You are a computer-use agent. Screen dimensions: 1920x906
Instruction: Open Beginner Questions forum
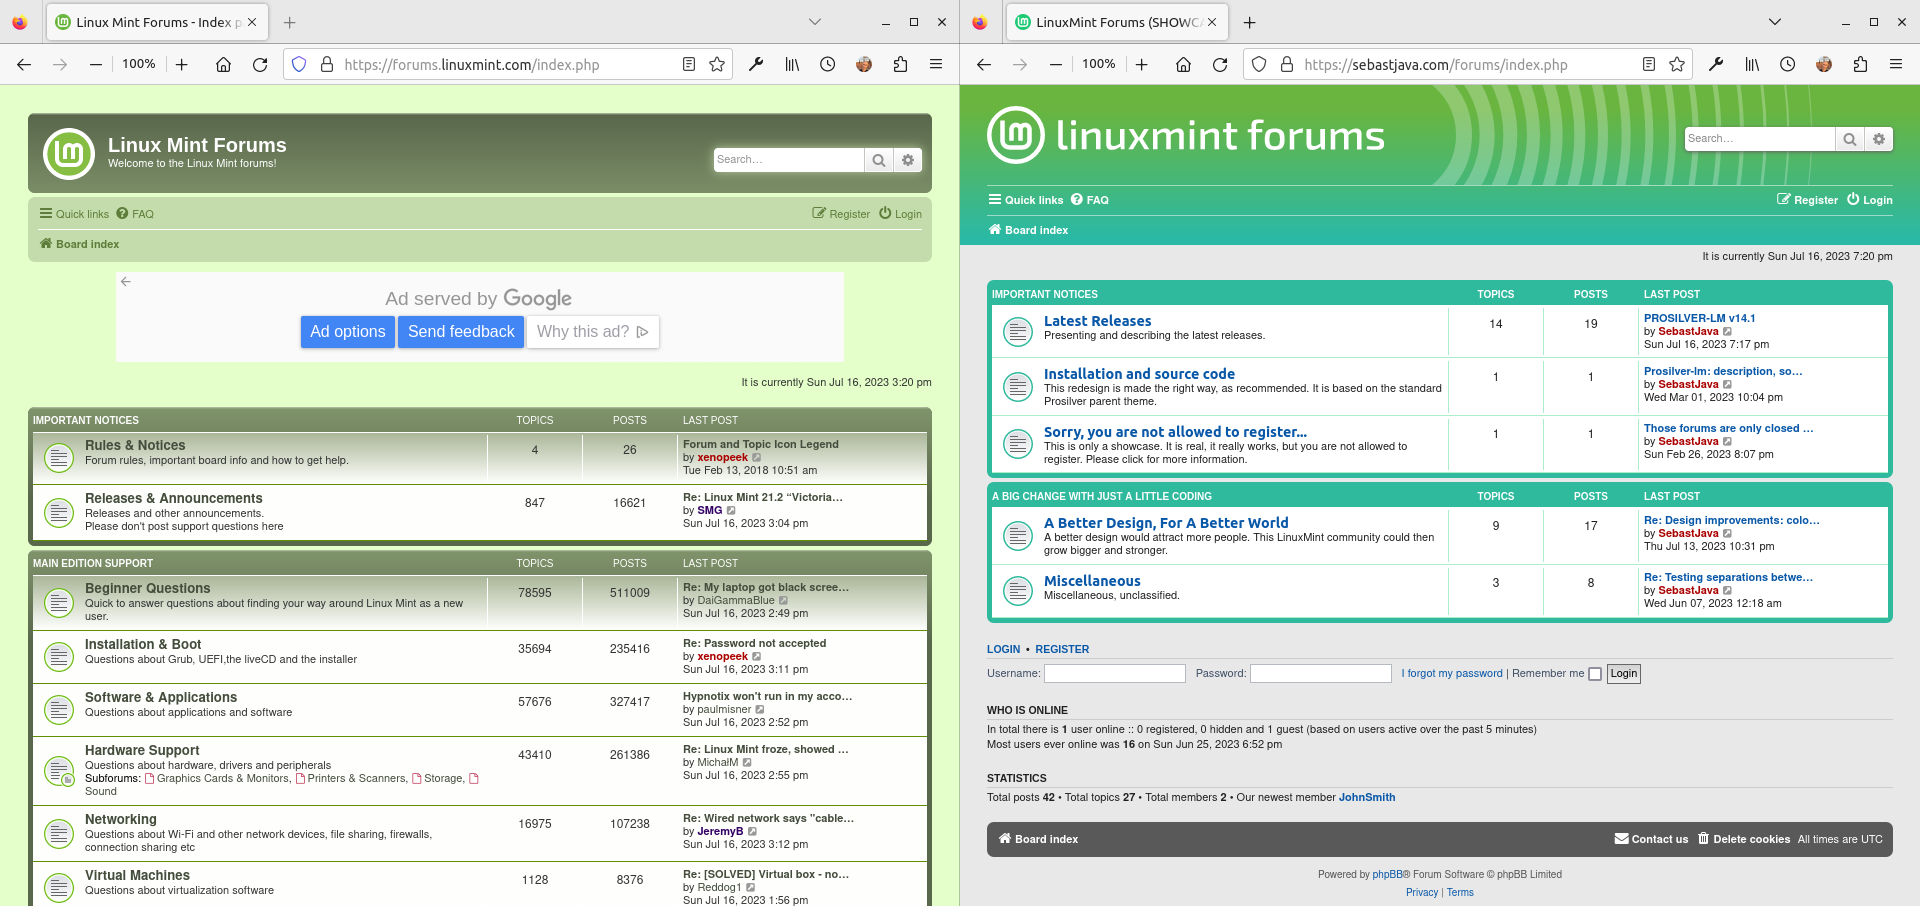148,588
